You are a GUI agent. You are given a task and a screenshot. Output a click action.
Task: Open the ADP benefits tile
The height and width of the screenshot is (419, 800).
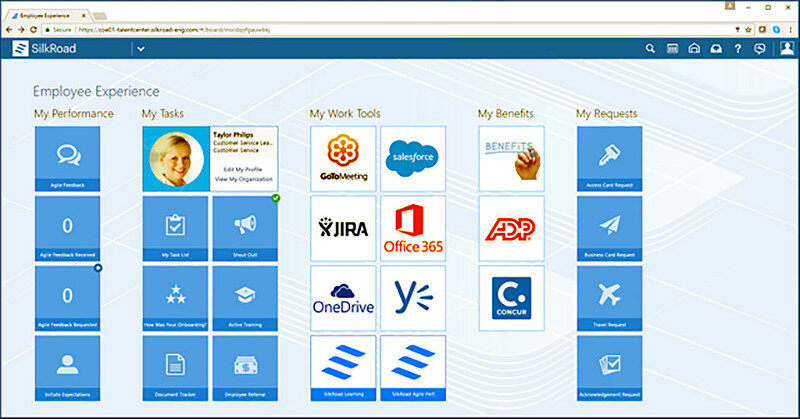pyautogui.click(x=511, y=228)
